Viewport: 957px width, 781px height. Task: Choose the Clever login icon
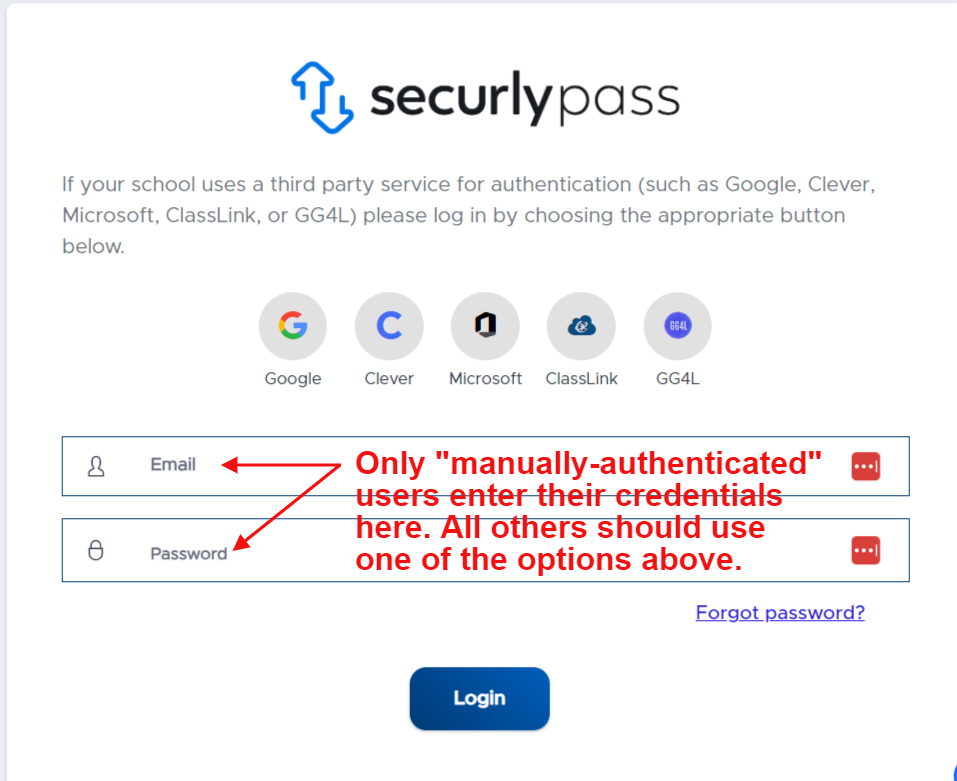tap(389, 326)
